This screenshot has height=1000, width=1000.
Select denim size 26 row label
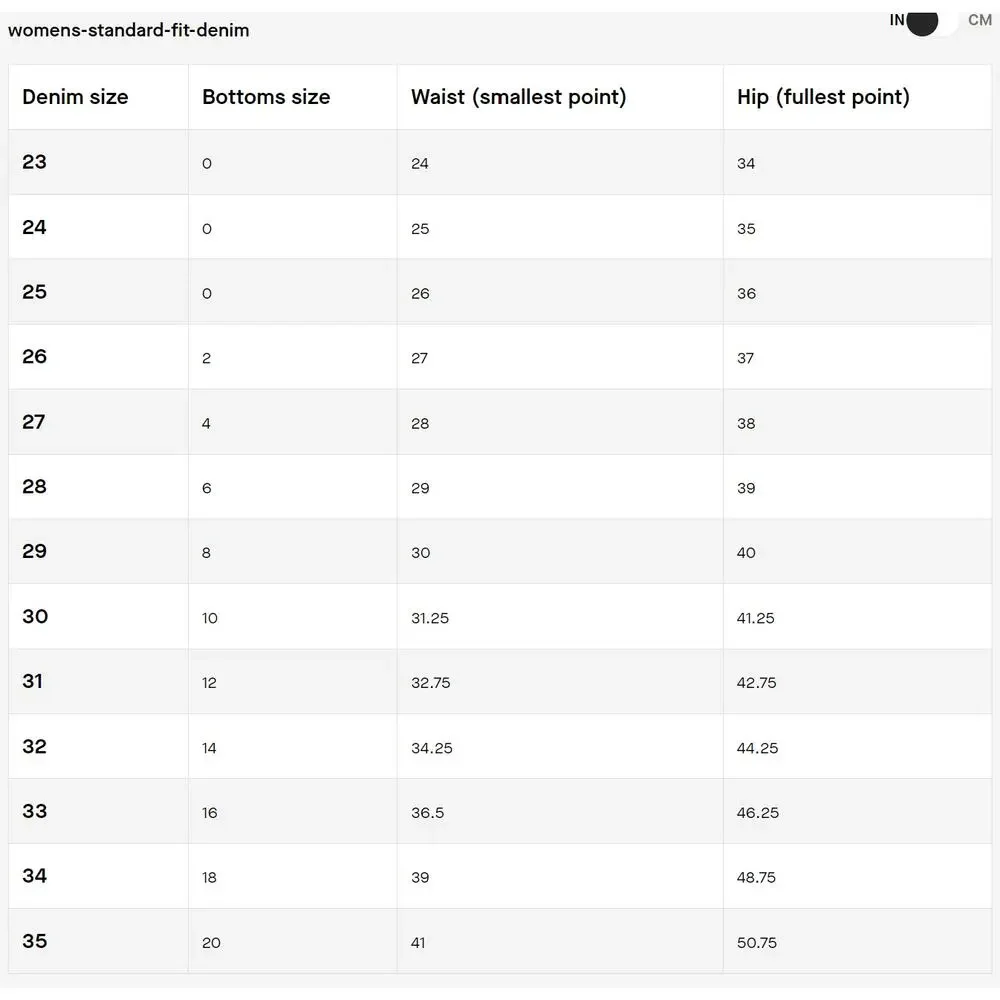coord(35,357)
